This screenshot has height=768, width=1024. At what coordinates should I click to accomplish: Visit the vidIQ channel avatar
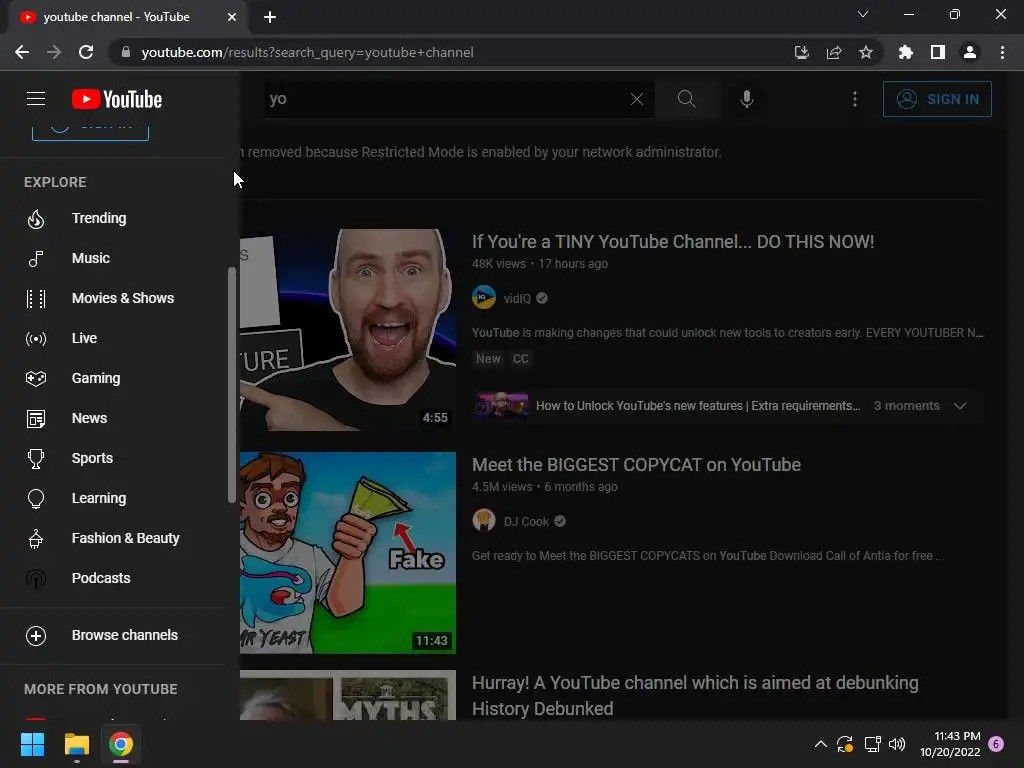(x=484, y=298)
